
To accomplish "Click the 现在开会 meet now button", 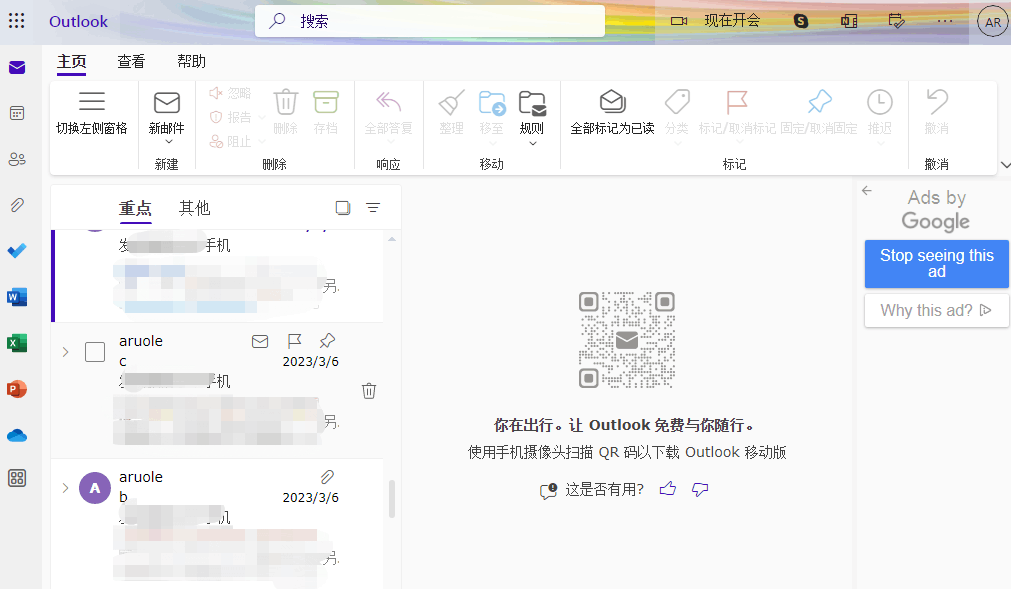I will (715, 21).
